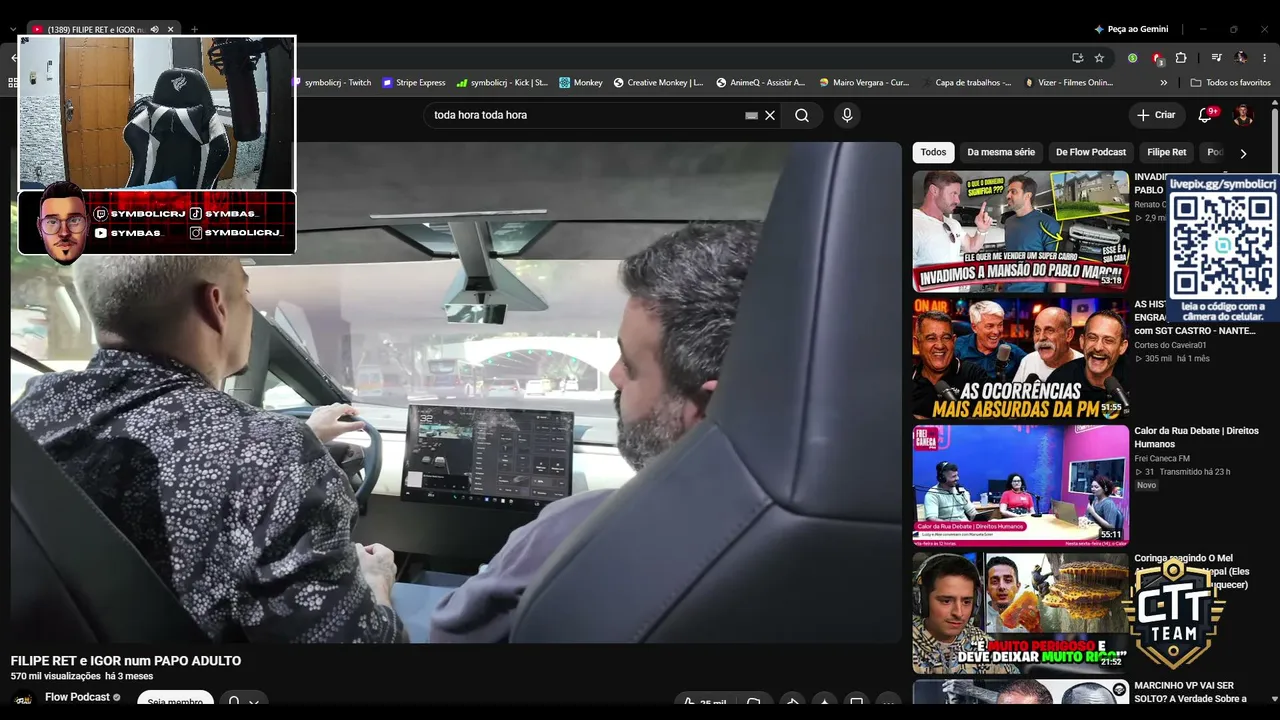Bookmark this page with the star icon

(1099, 58)
